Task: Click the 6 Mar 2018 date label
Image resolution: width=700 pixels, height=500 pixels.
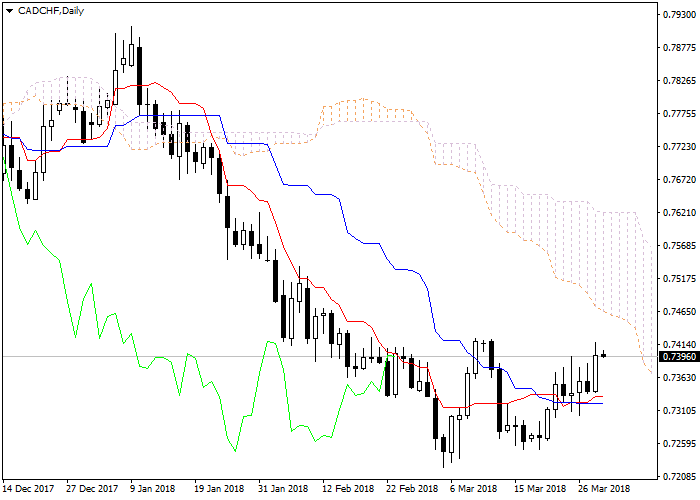Action: (x=474, y=488)
